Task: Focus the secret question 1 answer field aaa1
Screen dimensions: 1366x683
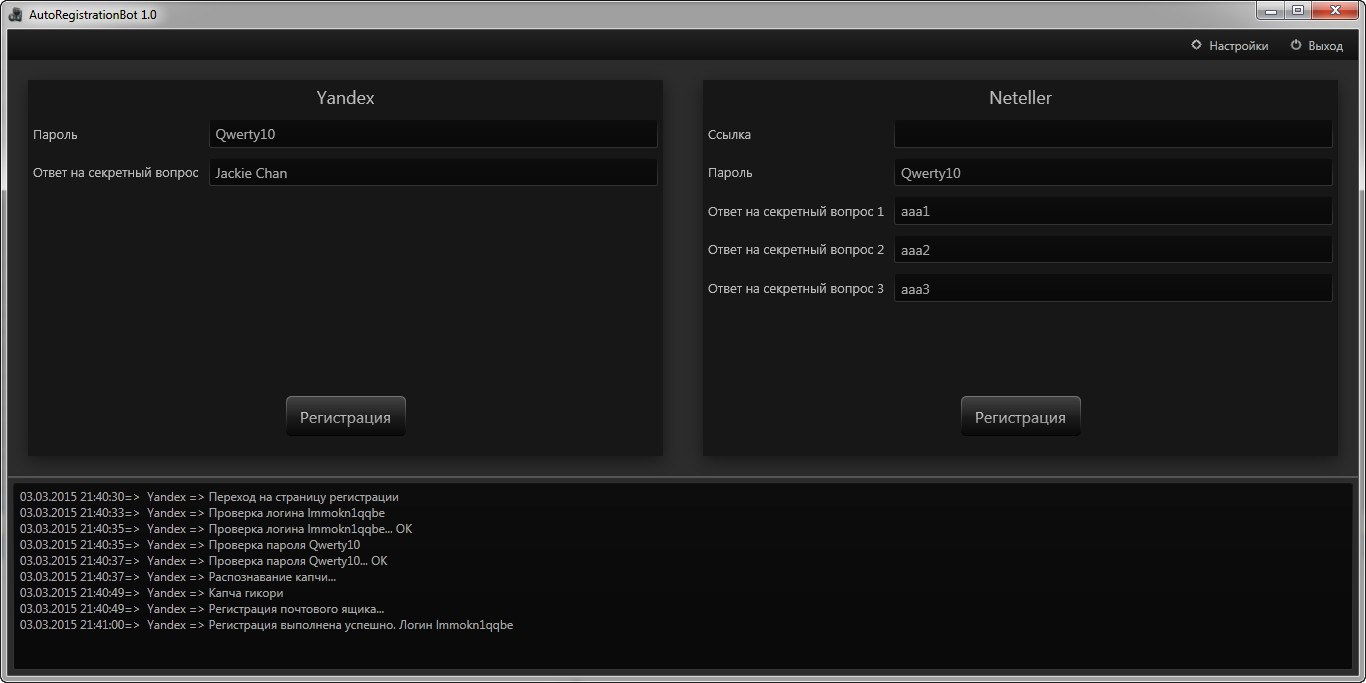Action: pos(1113,211)
